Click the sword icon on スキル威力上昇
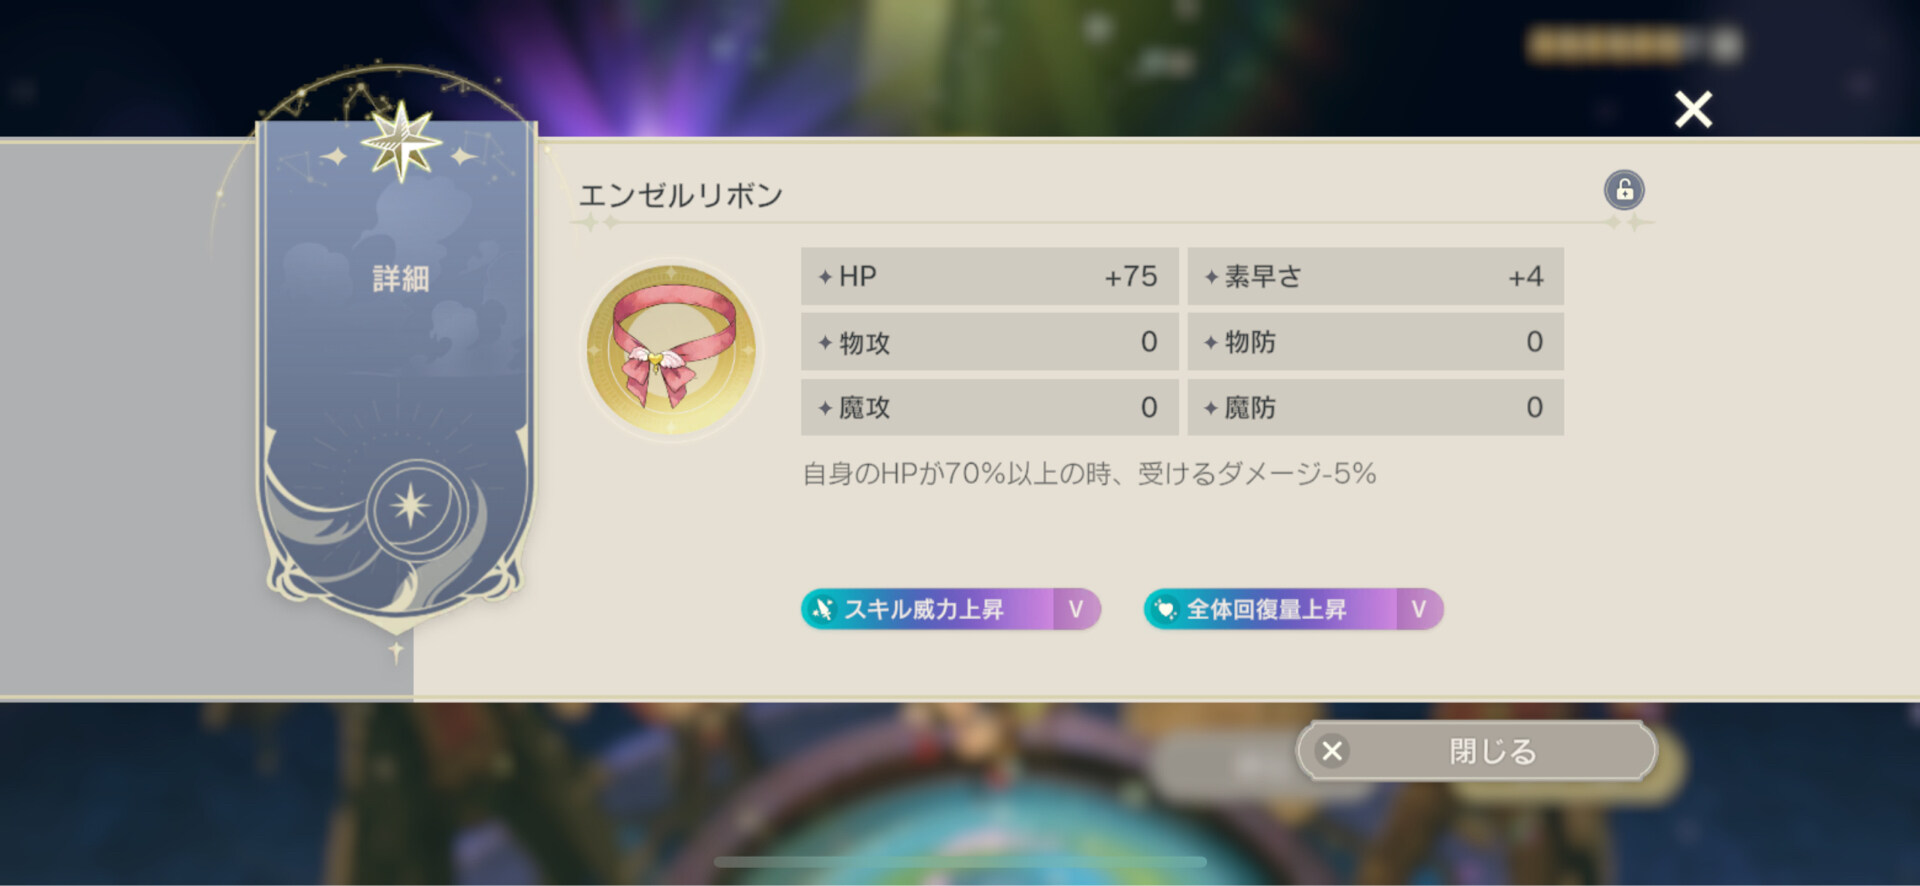The width and height of the screenshot is (1920, 886). (x=822, y=609)
